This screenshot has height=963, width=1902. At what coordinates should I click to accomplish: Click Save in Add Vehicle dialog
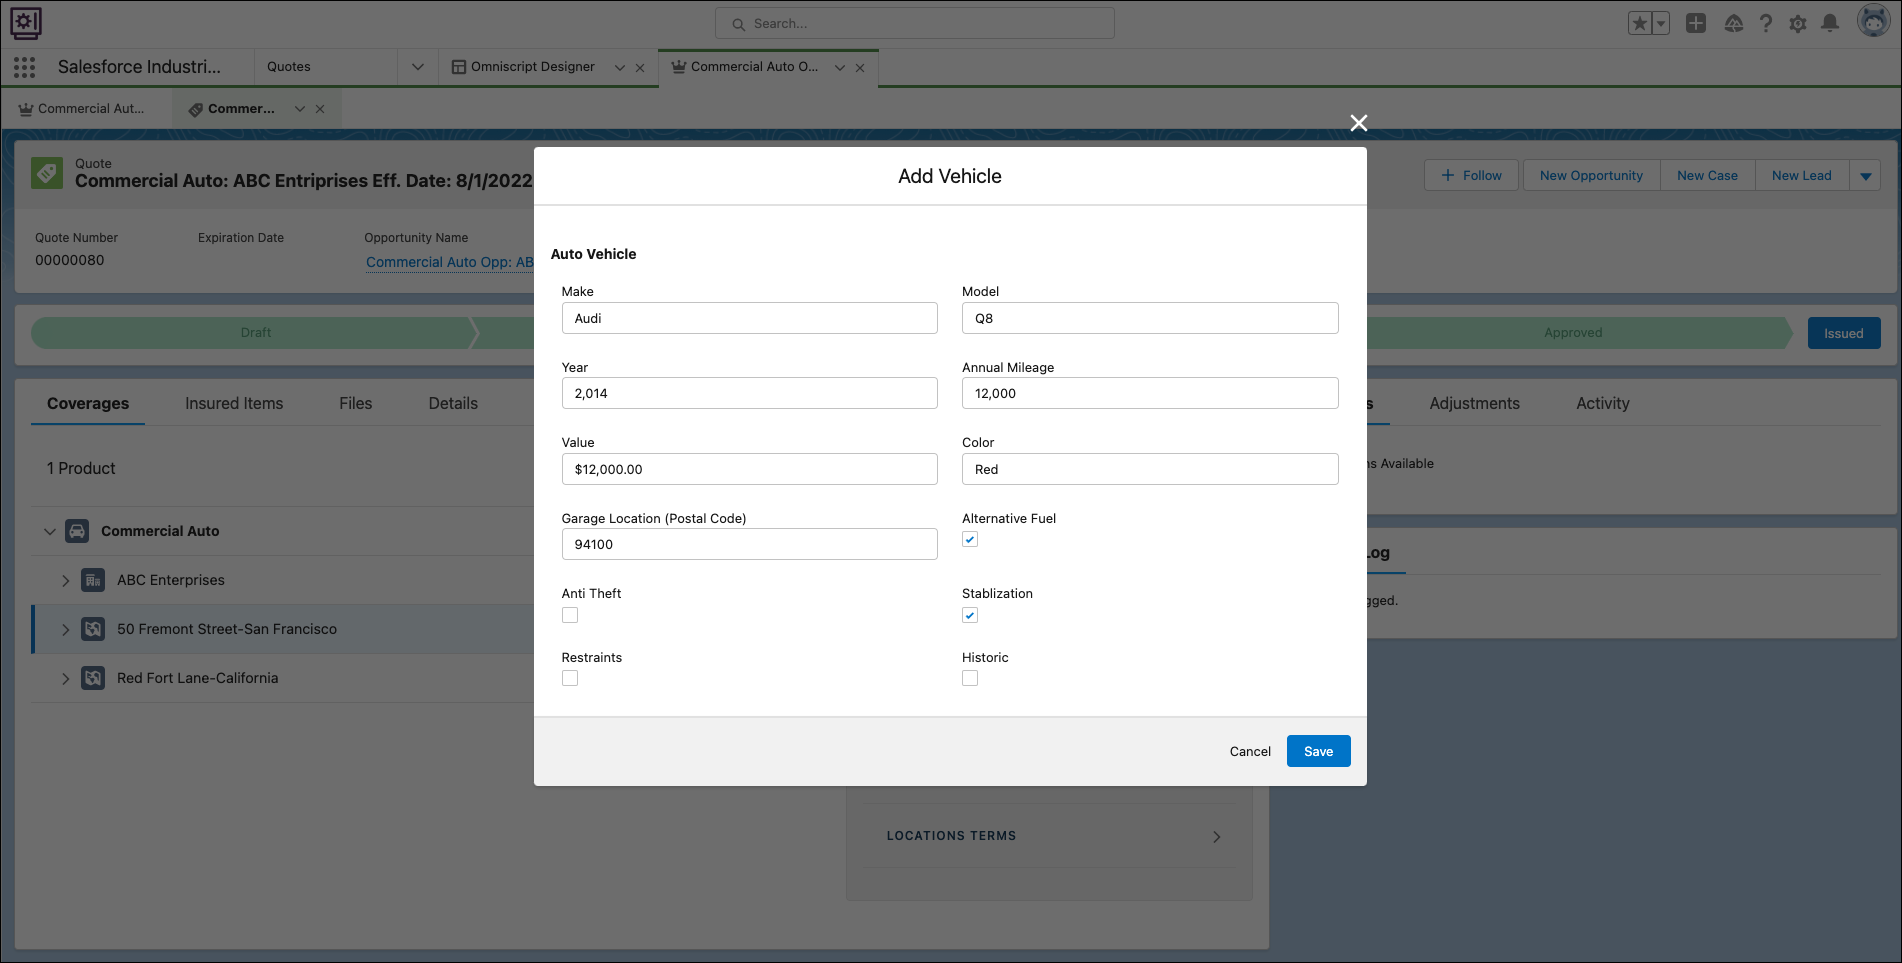tap(1318, 751)
